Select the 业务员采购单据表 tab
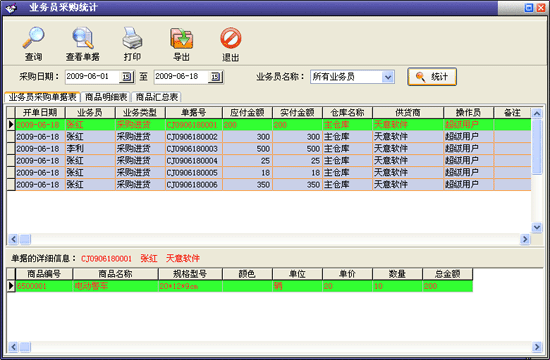This screenshot has height=360, width=550. pyautogui.click(x=42, y=97)
